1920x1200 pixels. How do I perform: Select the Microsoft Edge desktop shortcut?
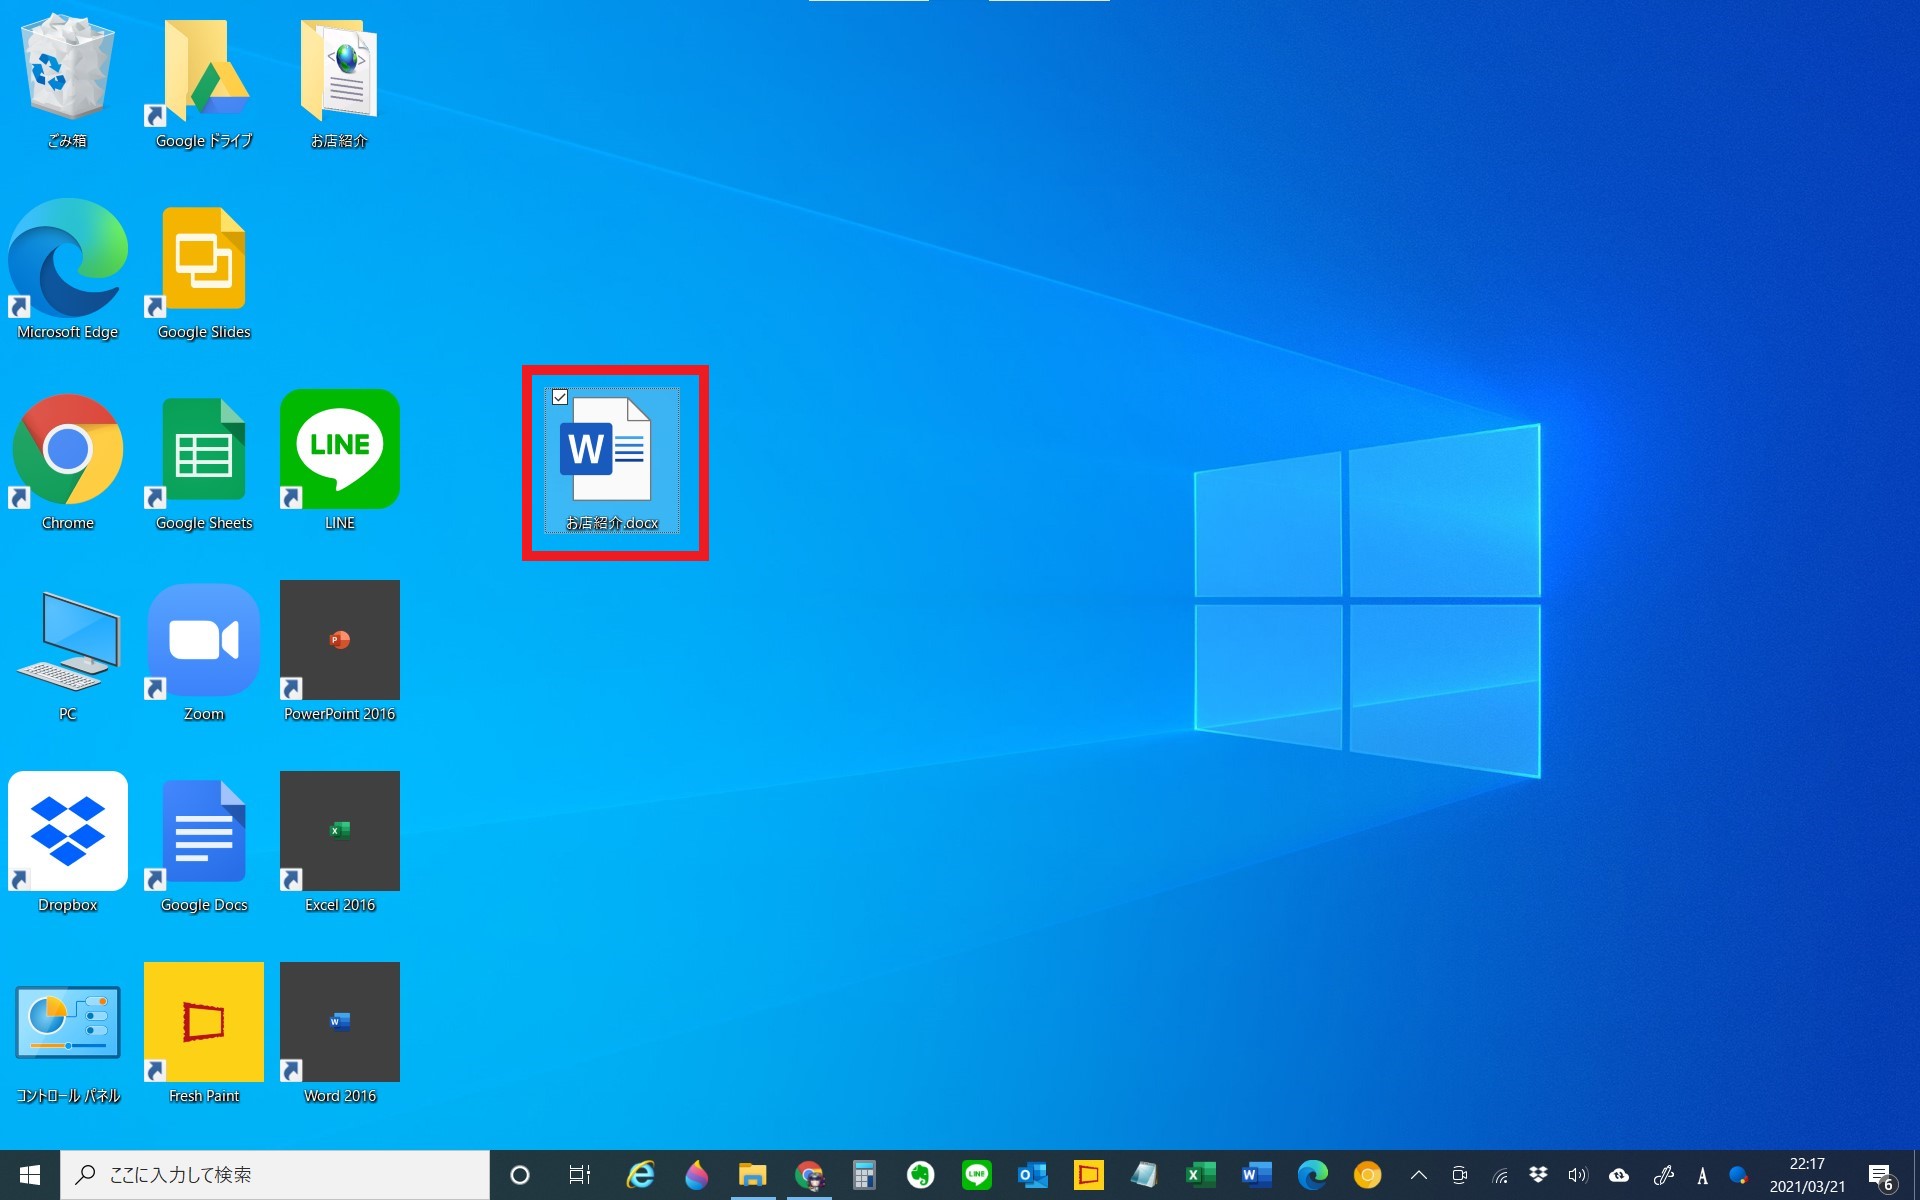(68, 270)
